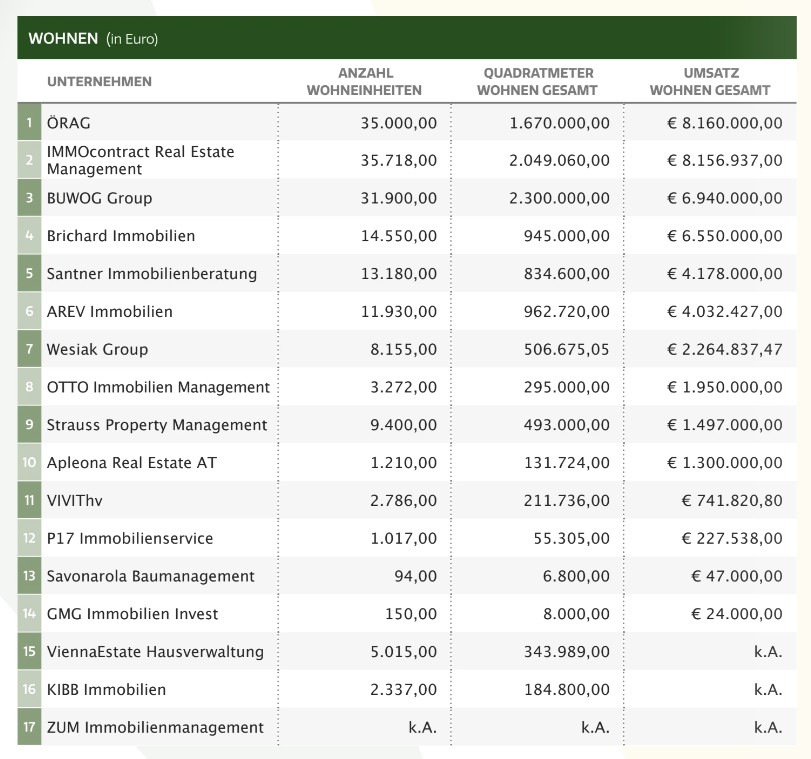Viewport: 811px width, 759px height.
Task: Select the rank 7 badge for Wesiak Group
Action: [30, 350]
